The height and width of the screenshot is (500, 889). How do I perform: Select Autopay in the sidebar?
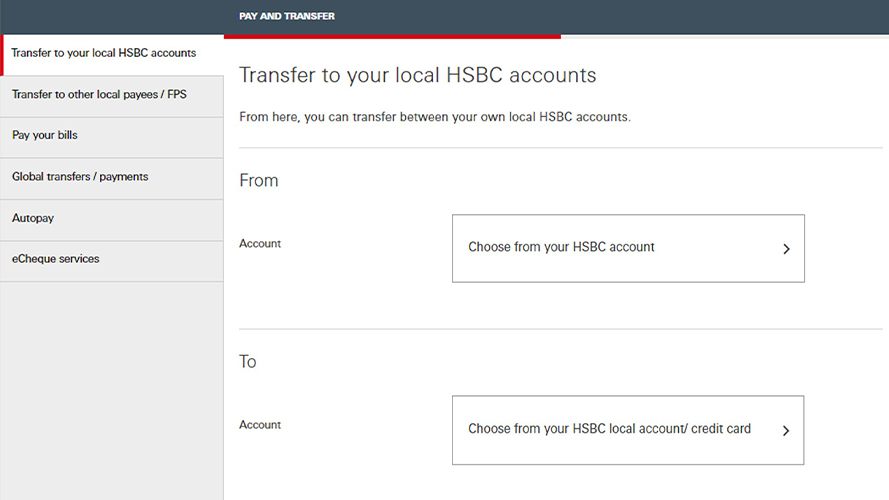pos(112,220)
